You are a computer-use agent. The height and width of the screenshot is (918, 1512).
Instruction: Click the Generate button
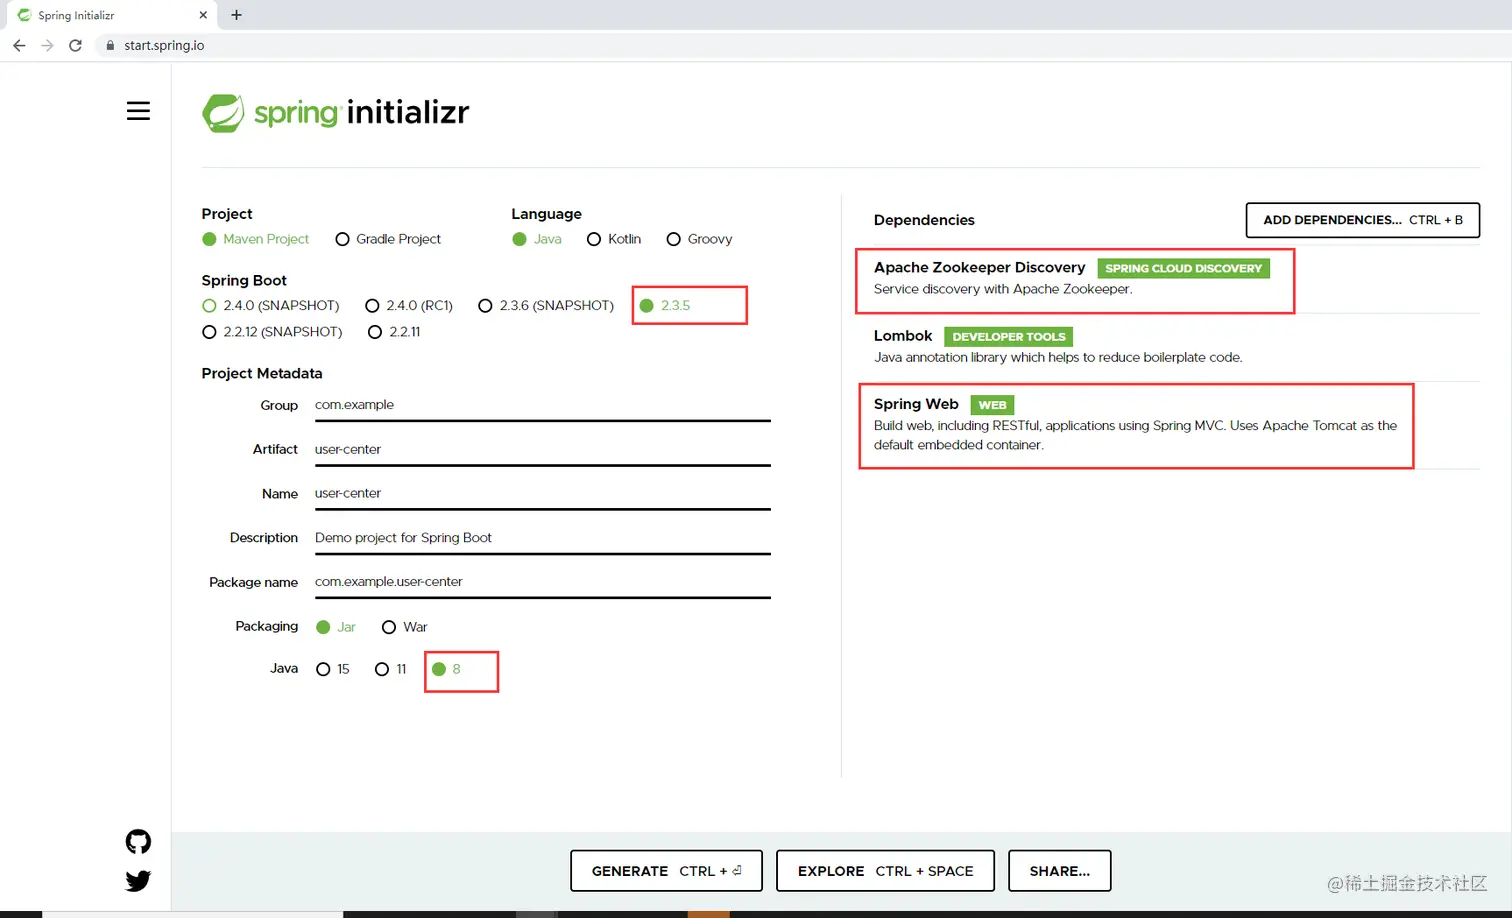666,871
